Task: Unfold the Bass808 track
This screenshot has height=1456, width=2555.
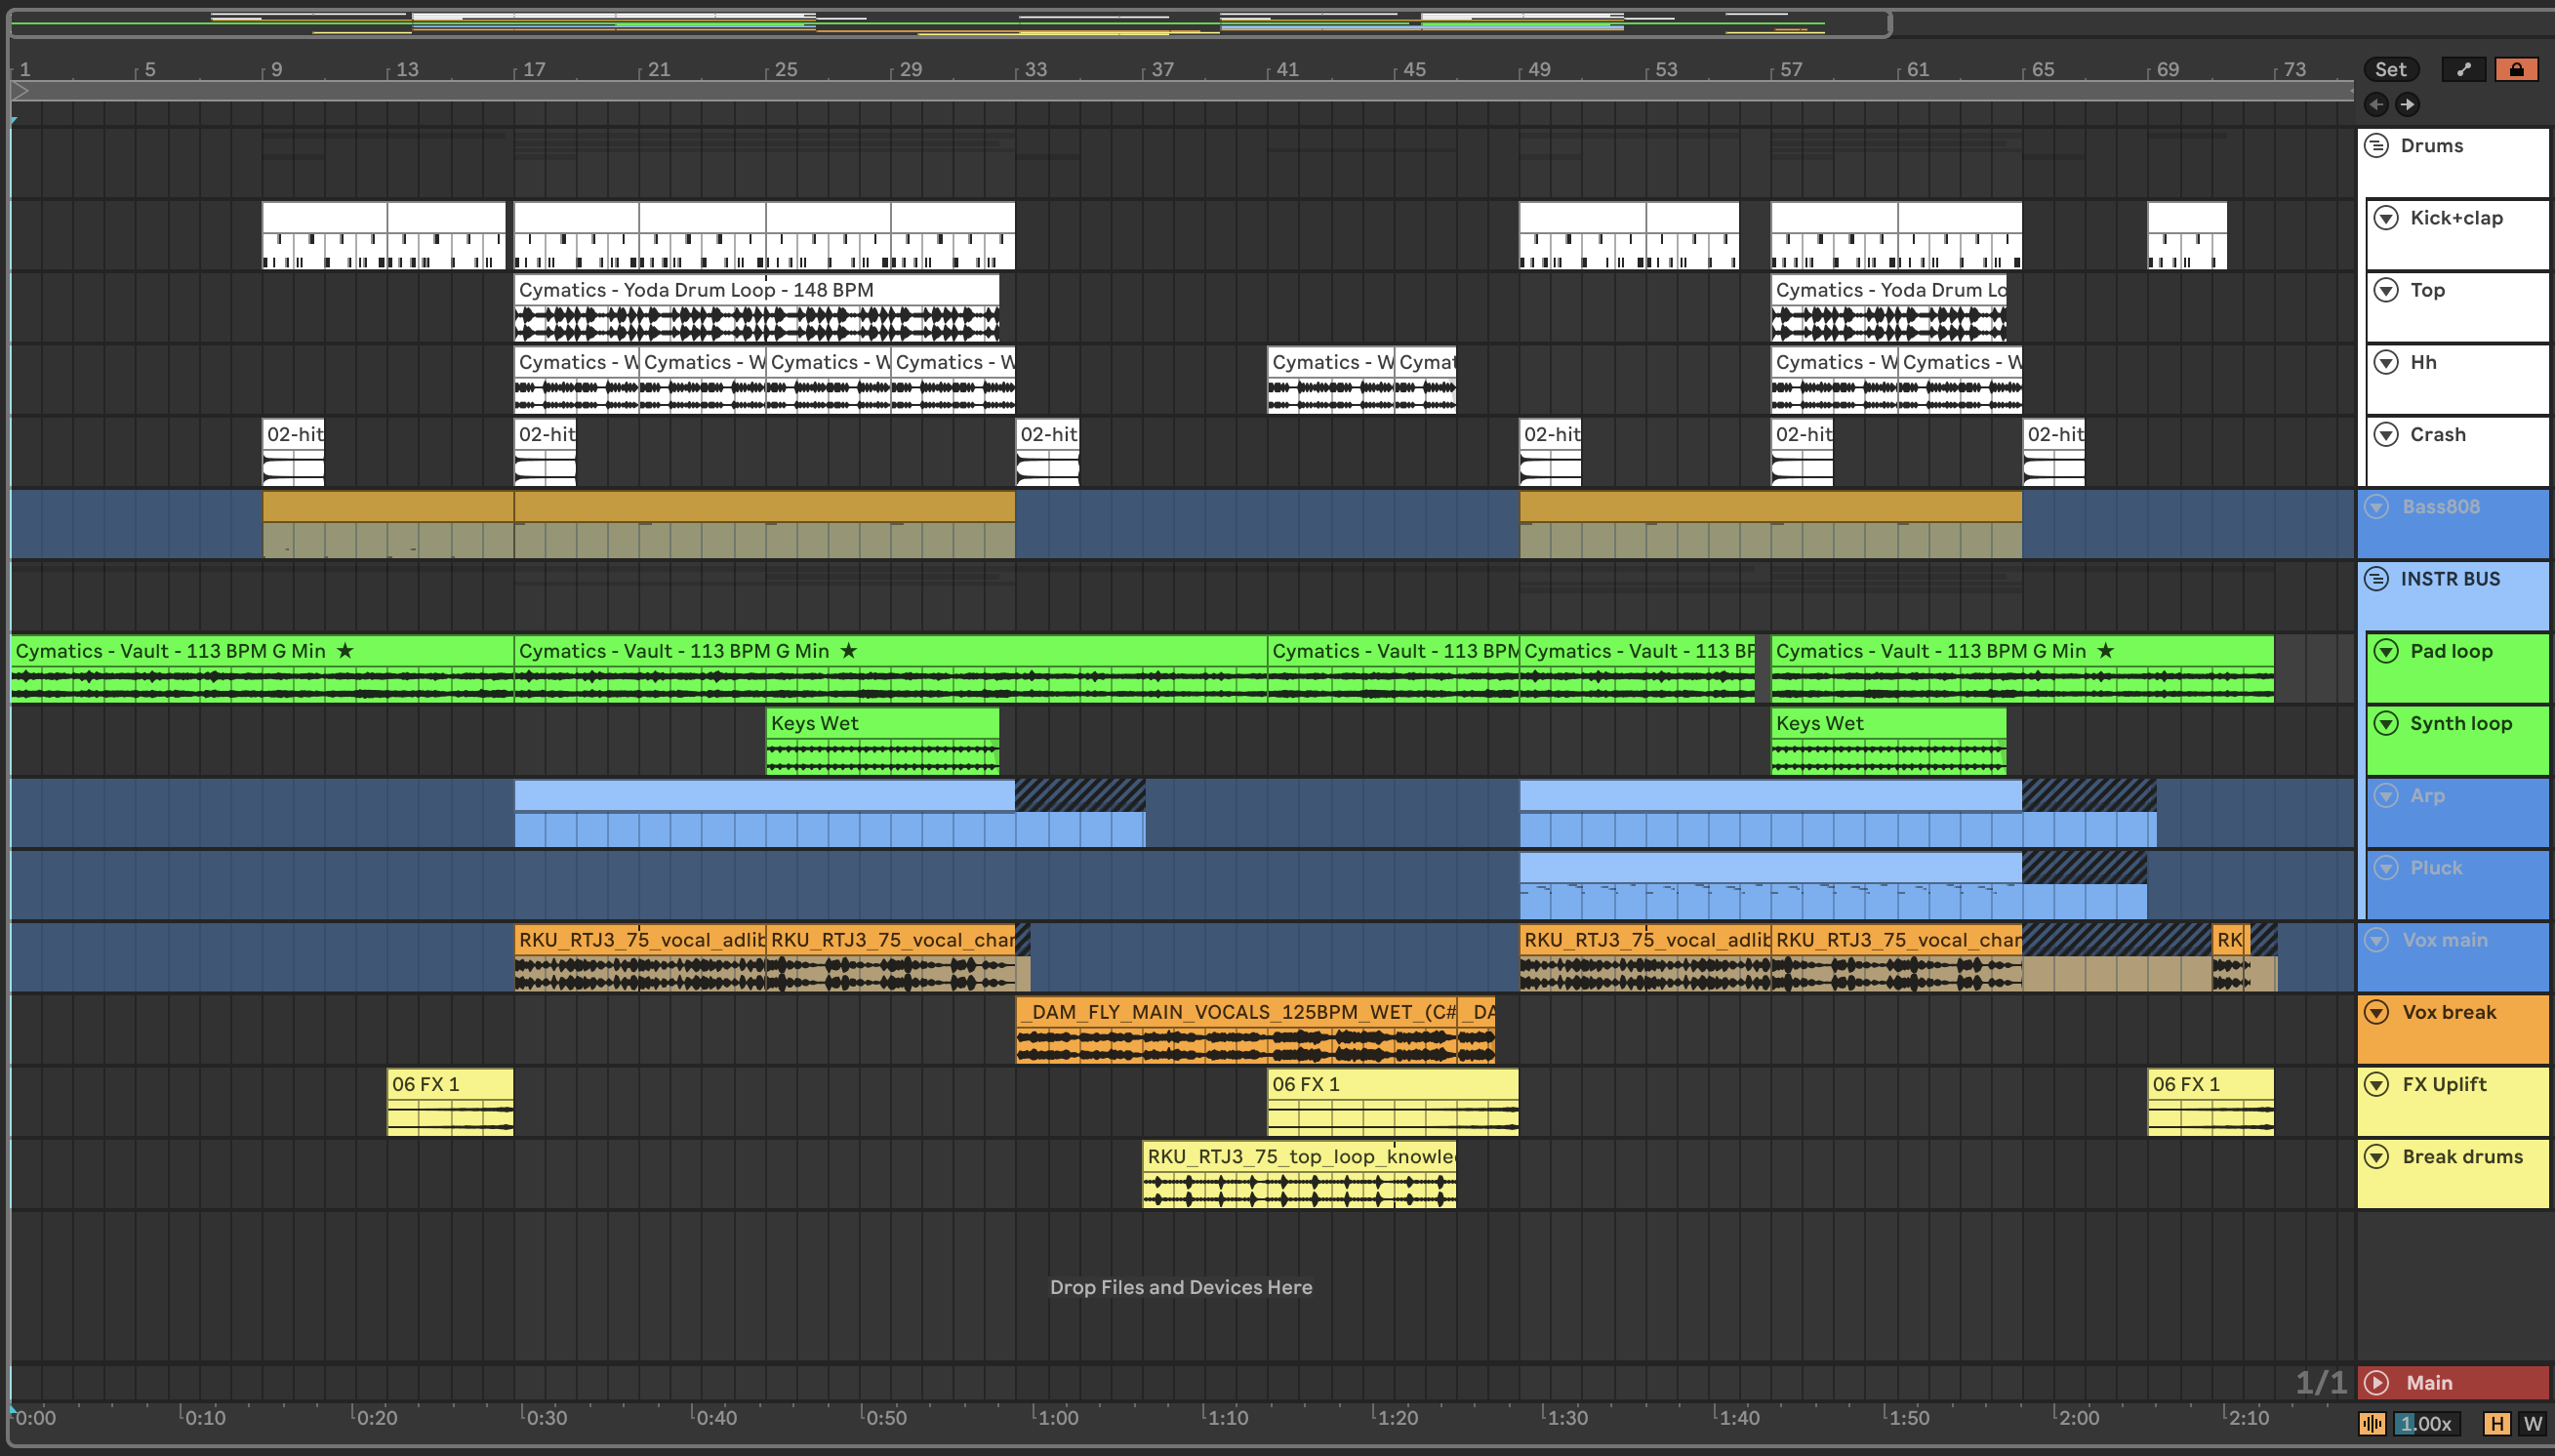Action: 2377,507
